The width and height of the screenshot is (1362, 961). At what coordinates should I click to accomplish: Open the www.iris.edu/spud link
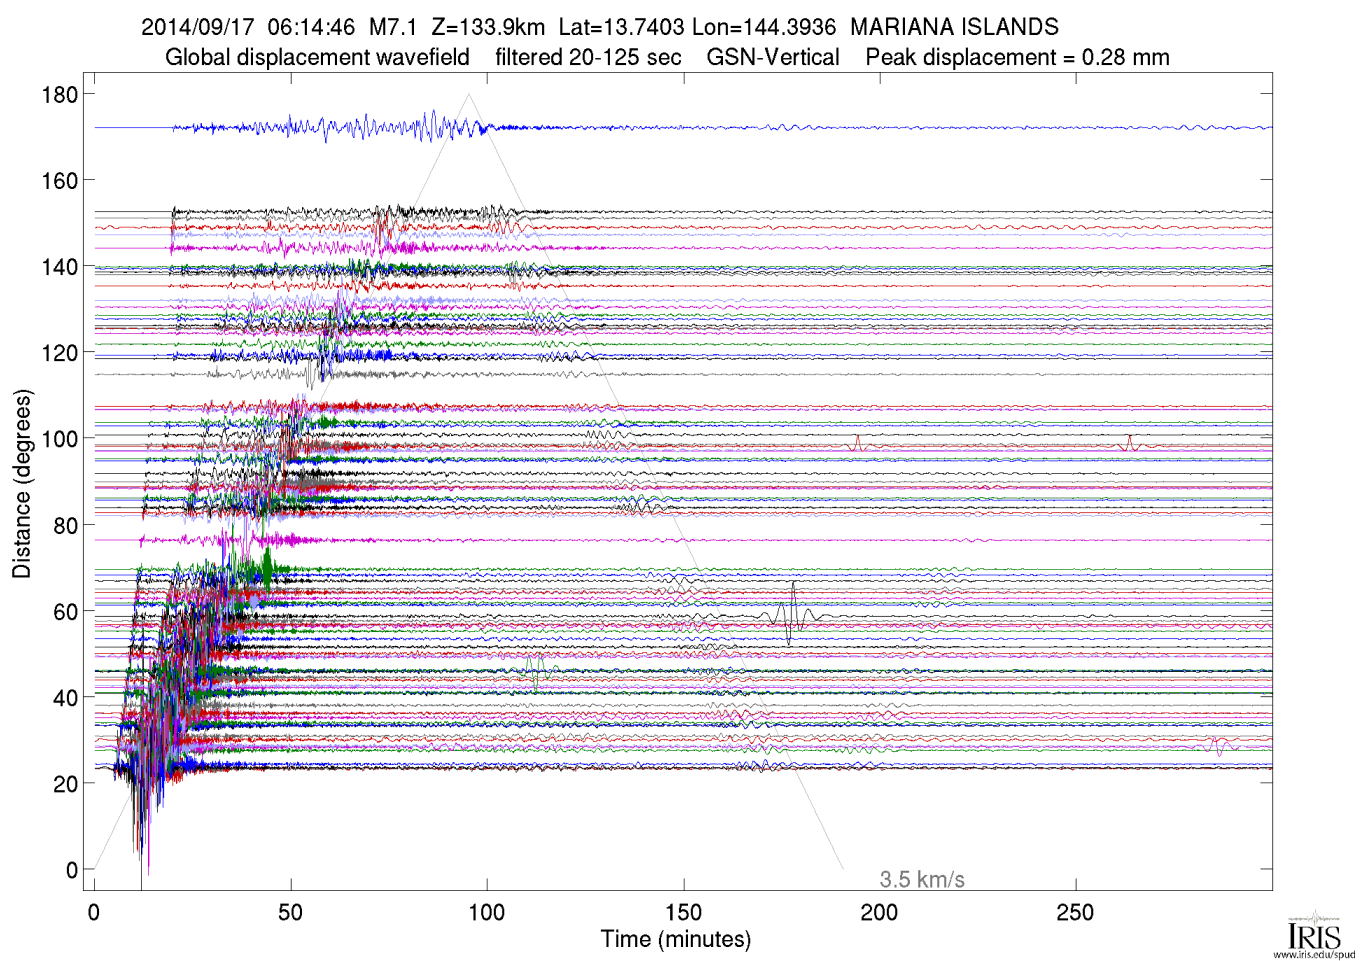pos(1314,955)
